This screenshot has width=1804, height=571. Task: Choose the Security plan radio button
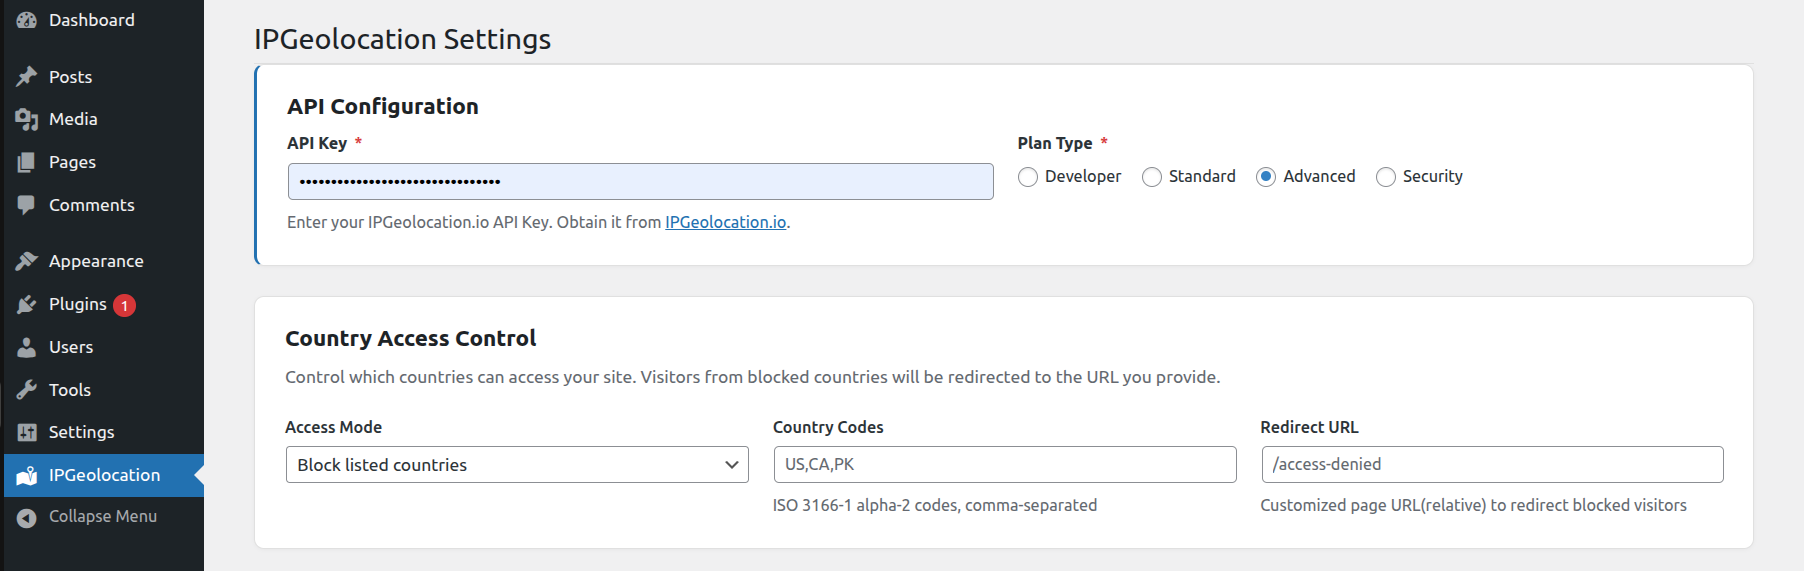click(x=1386, y=177)
